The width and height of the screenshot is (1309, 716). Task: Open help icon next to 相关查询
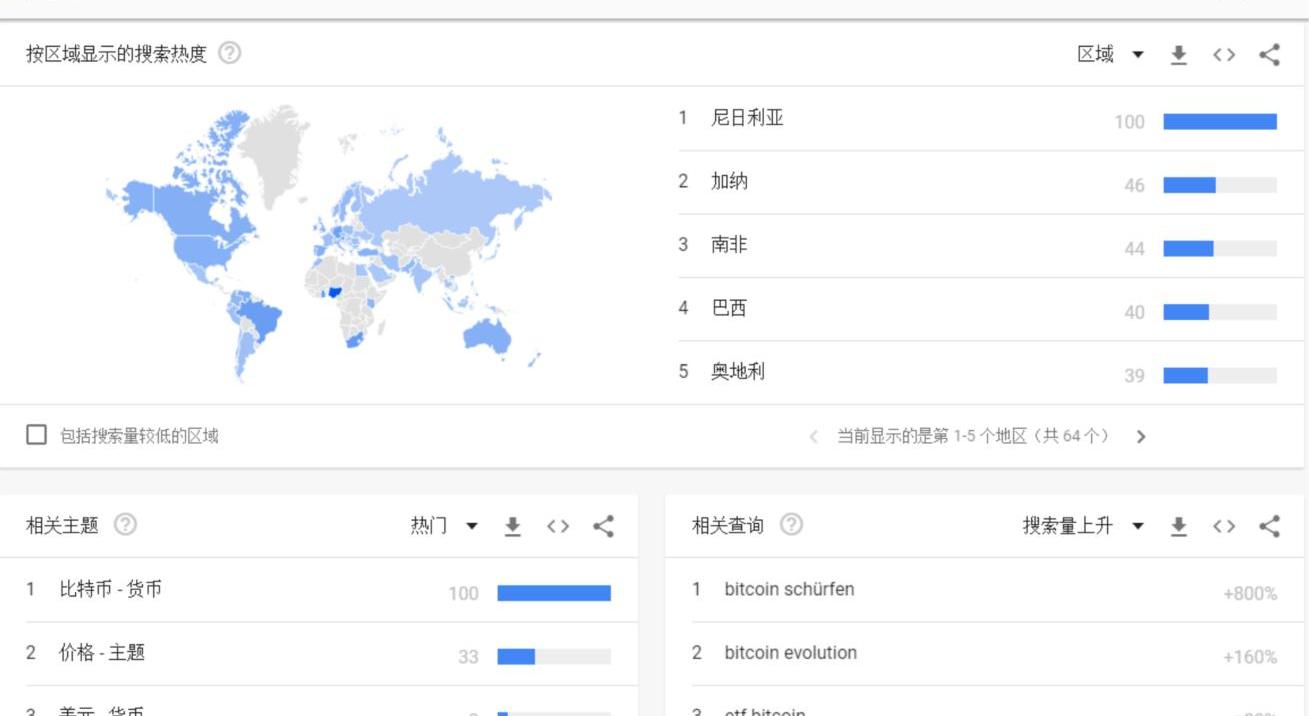pos(791,525)
